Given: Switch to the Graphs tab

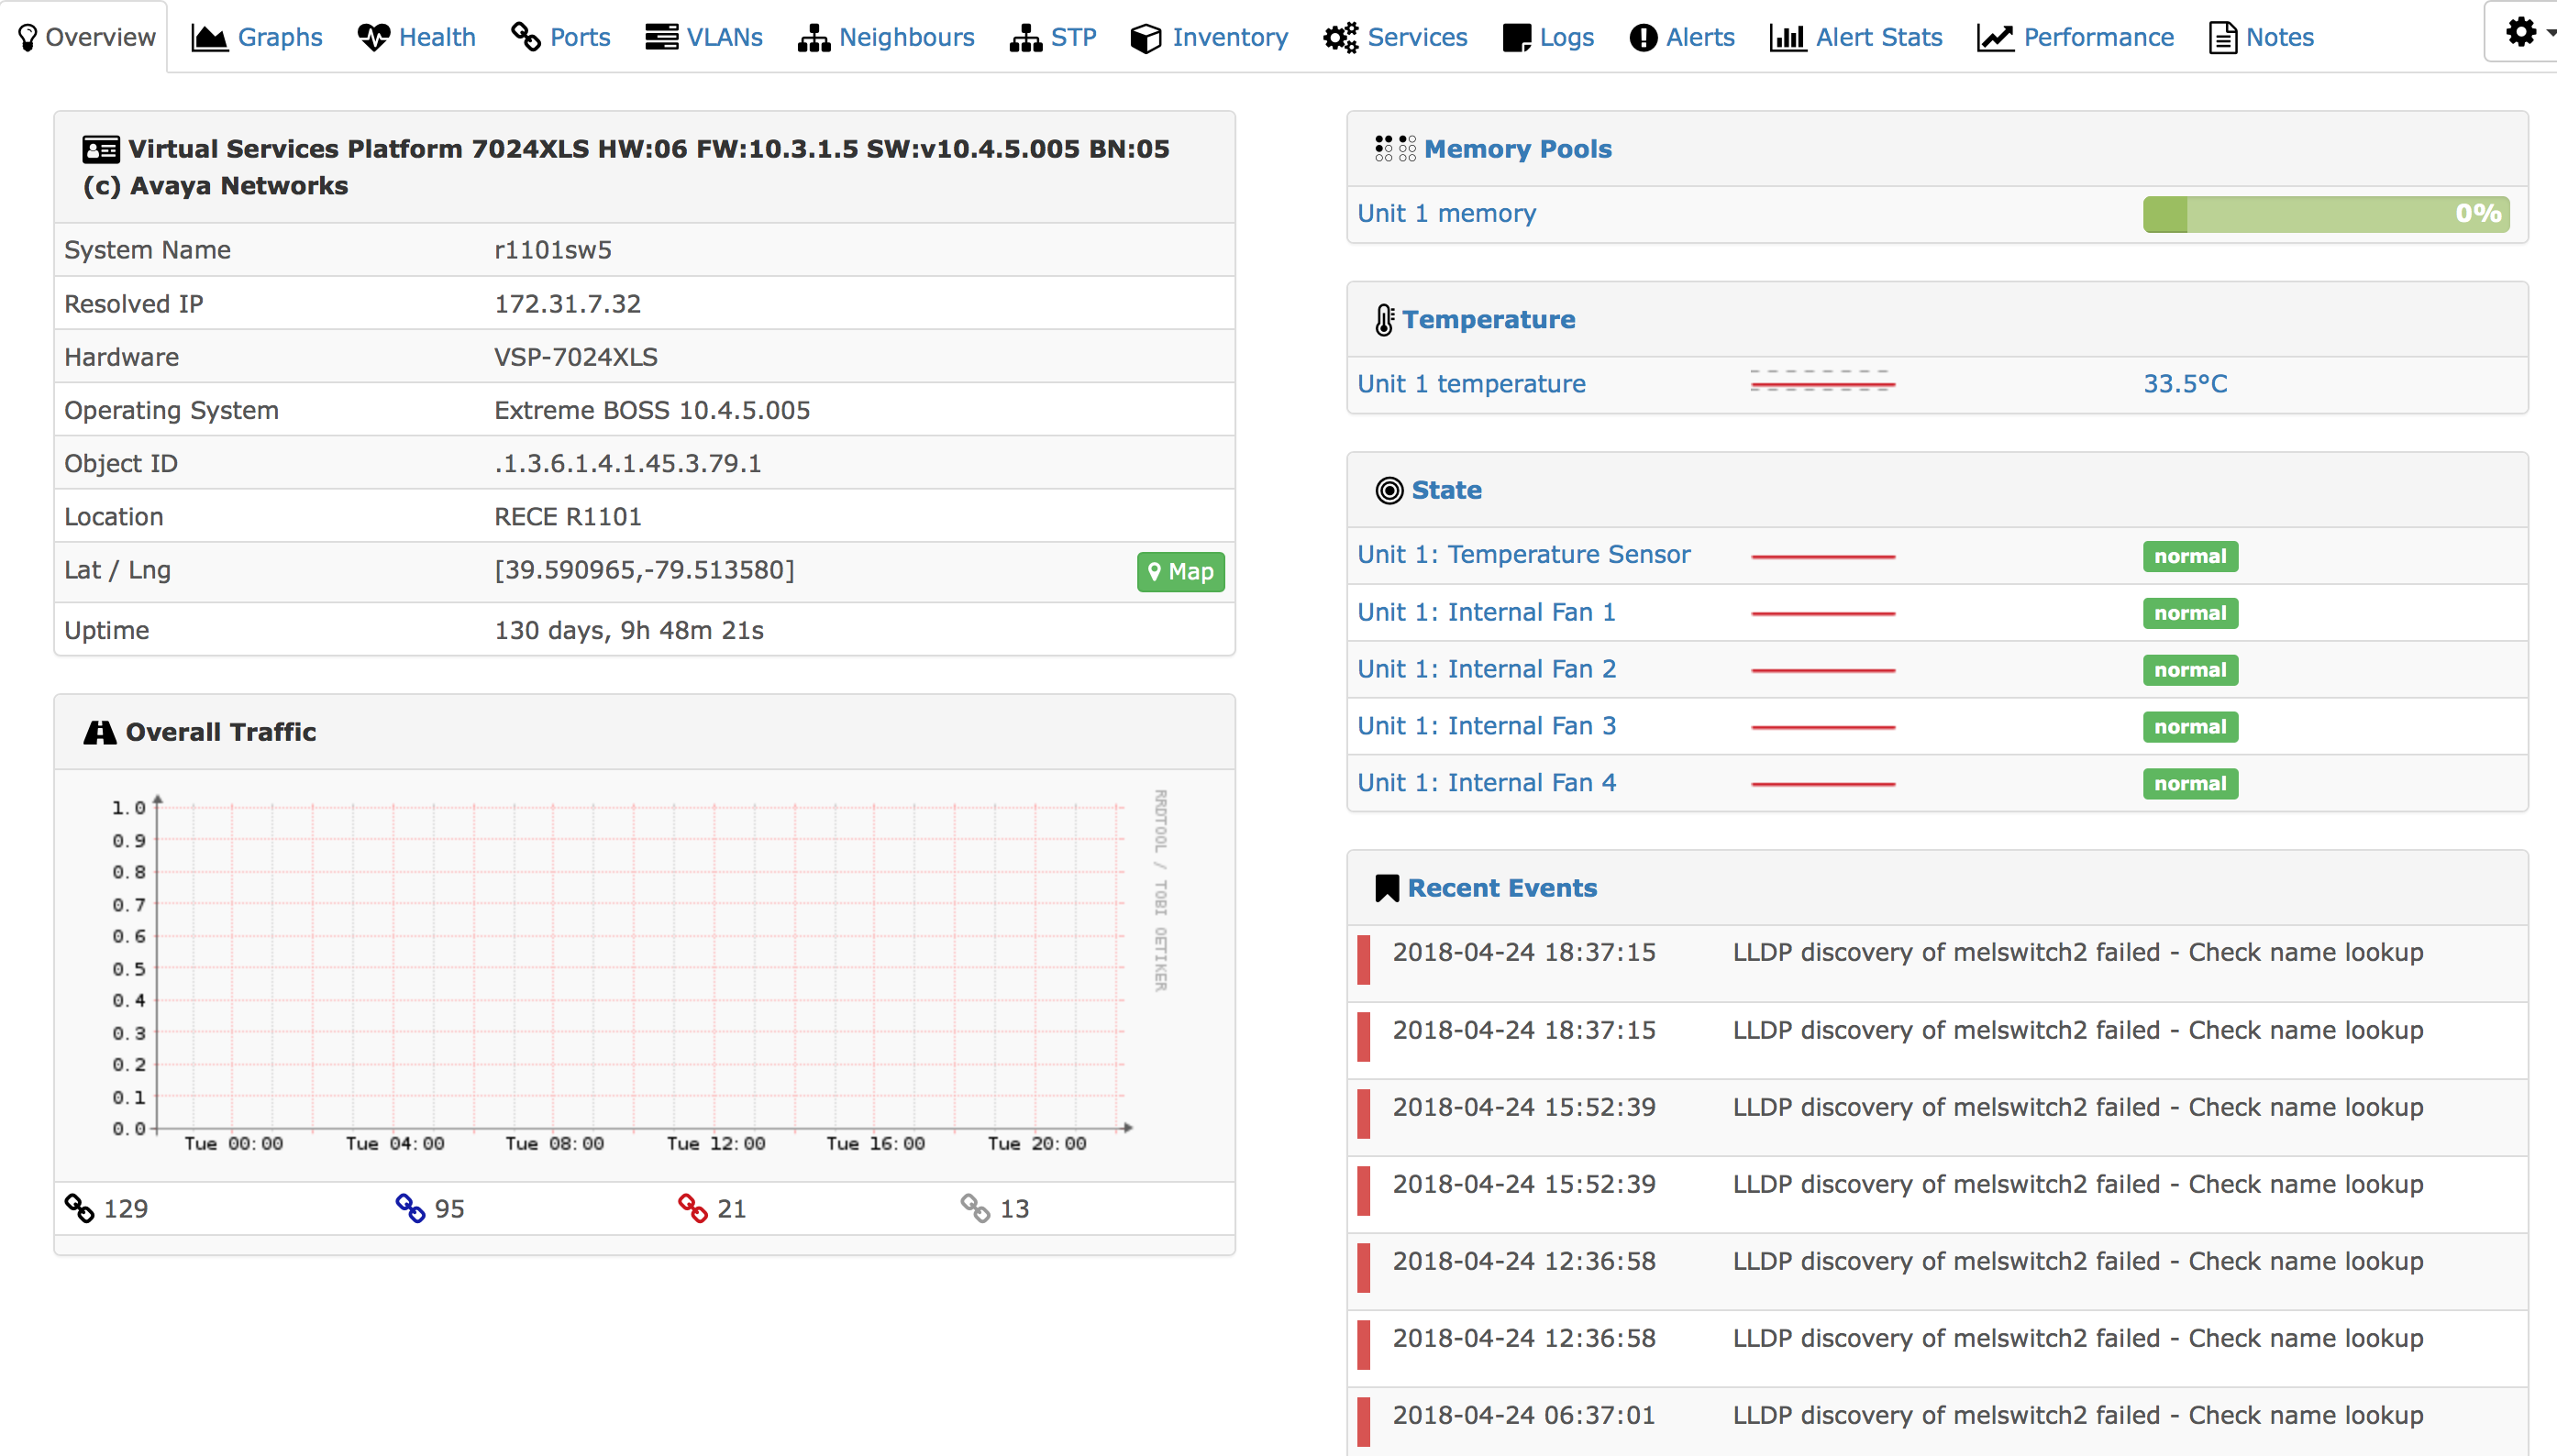Looking at the screenshot, I should (x=256, y=37).
